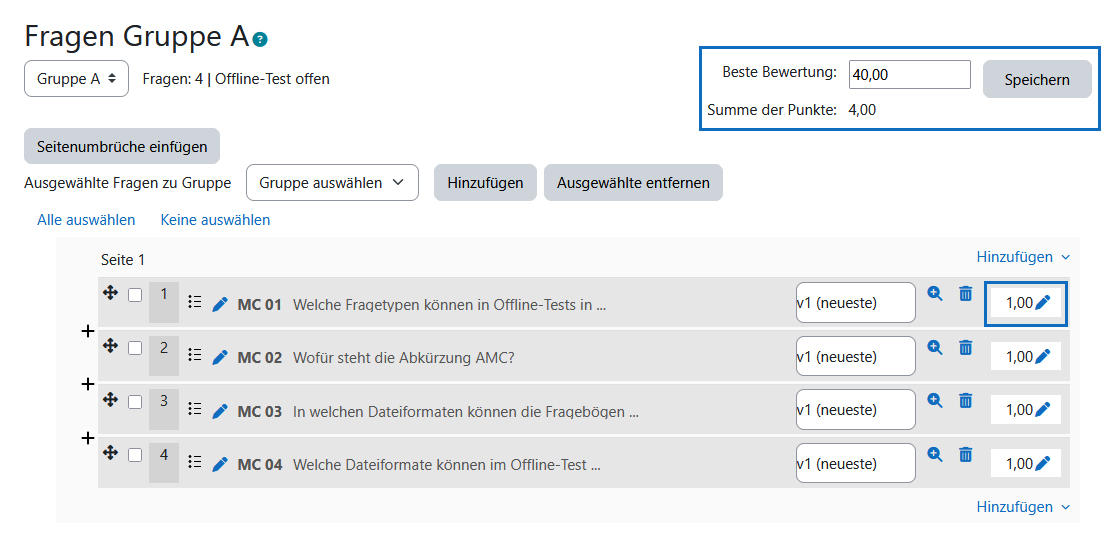The image size is (1110, 536).
Task: Open version dropdown for MC 01
Action: pyautogui.click(x=855, y=302)
